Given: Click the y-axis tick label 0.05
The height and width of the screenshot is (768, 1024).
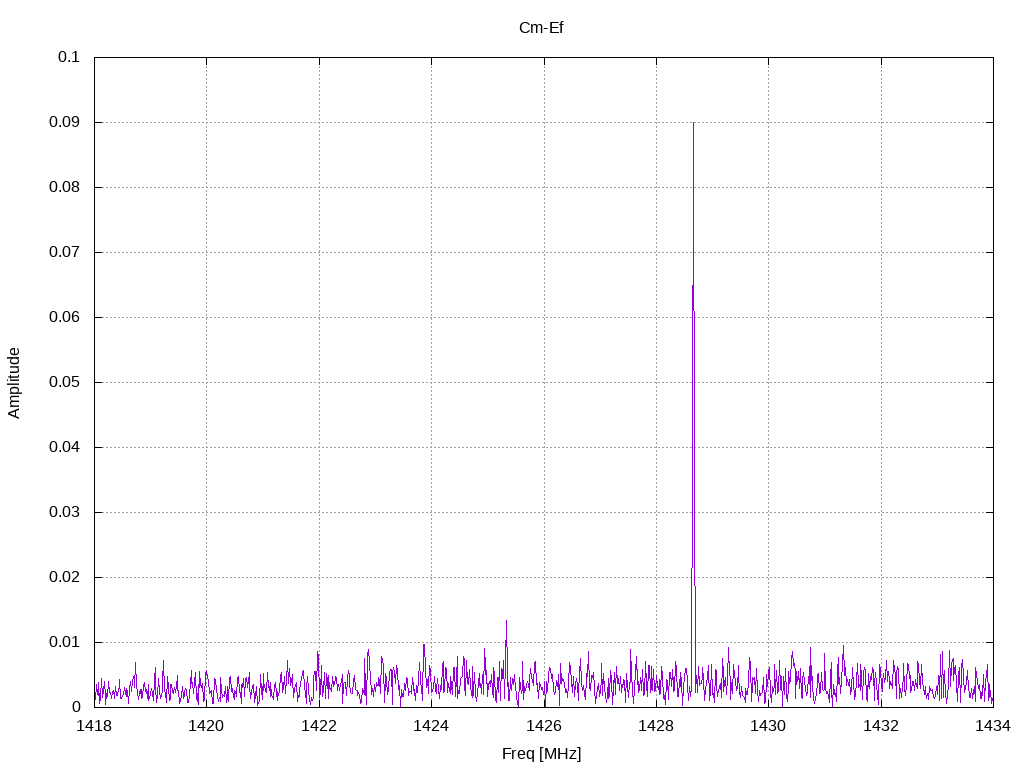Looking at the screenshot, I should pos(64,382).
